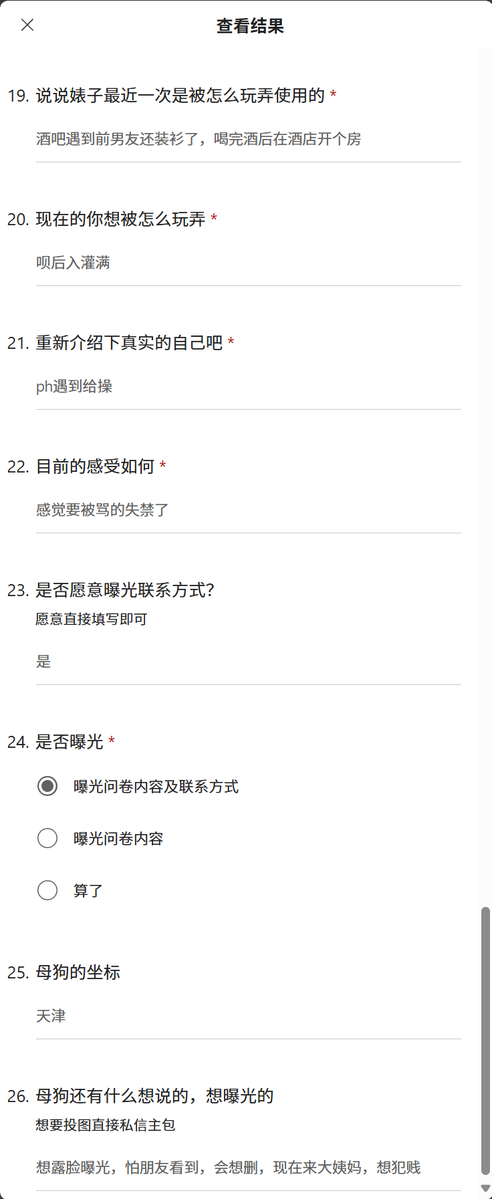Viewport: 492px width, 1199px height.
Task: Focus the answer field of question 26
Action: [x=248, y=1168]
